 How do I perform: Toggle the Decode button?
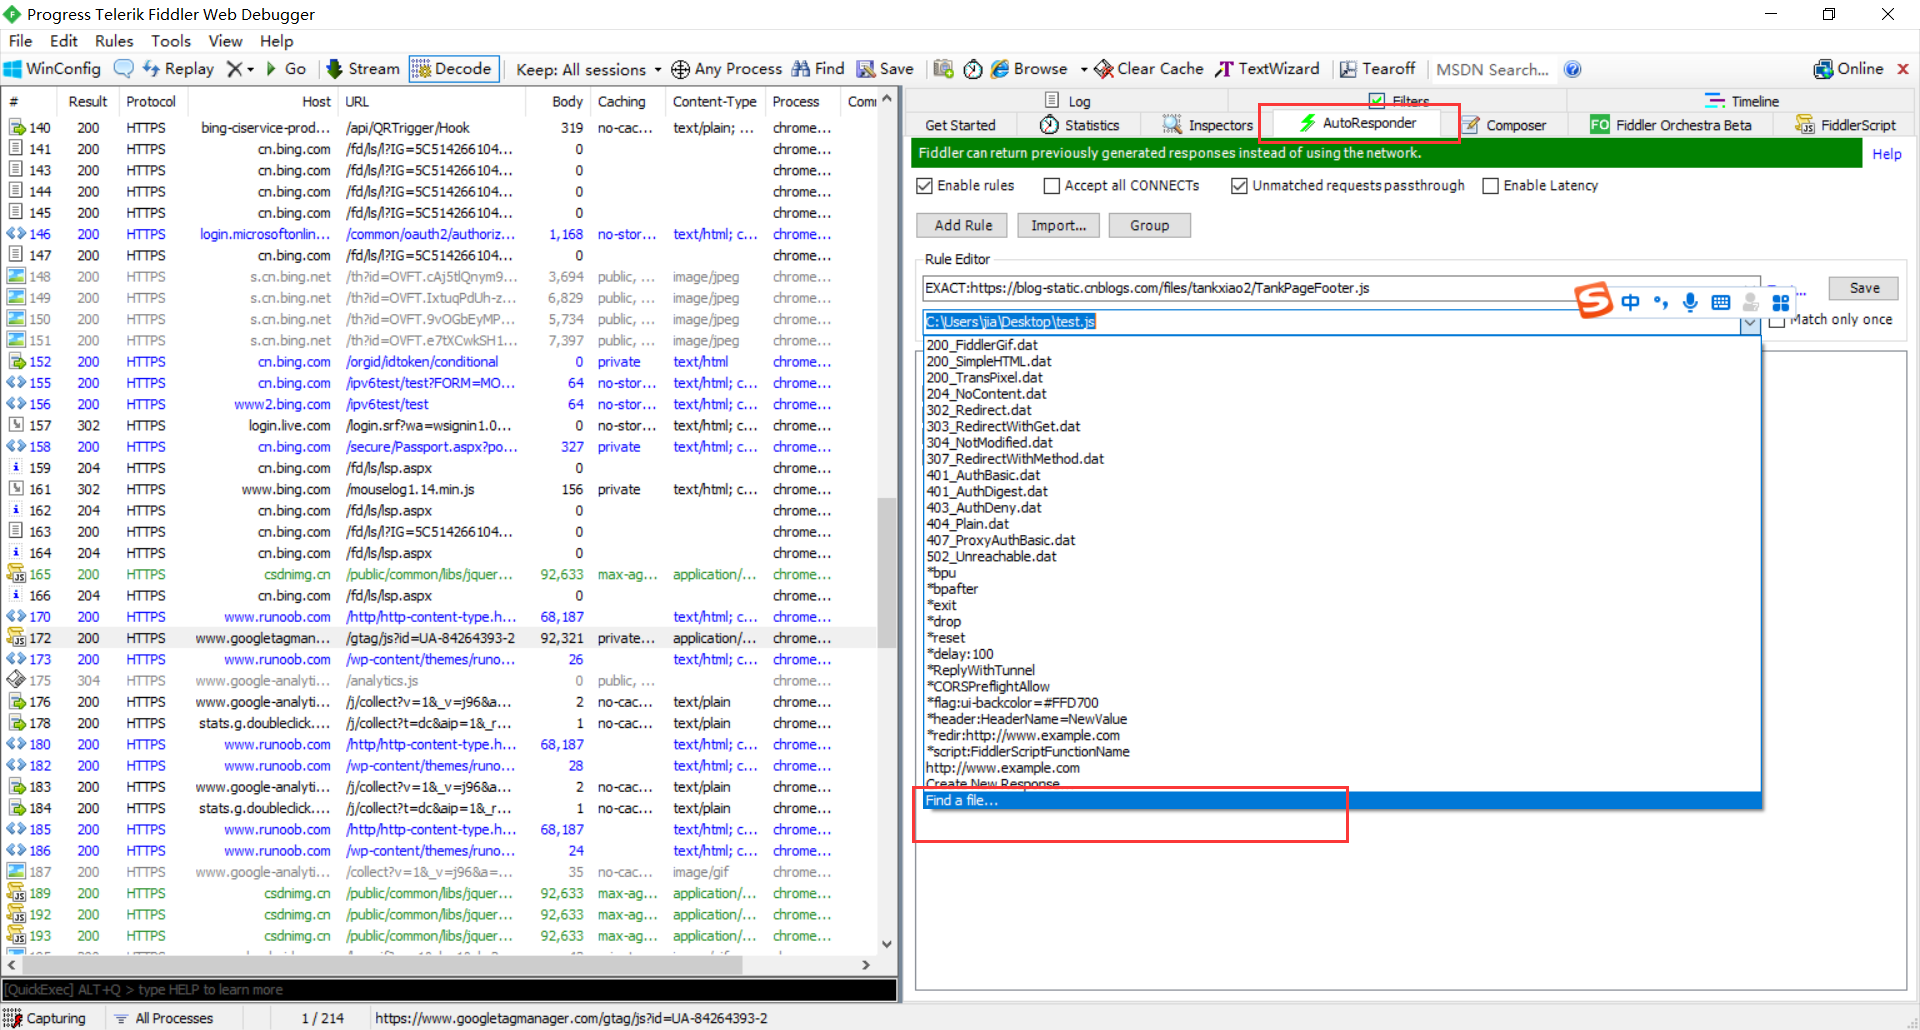(x=454, y=69)
